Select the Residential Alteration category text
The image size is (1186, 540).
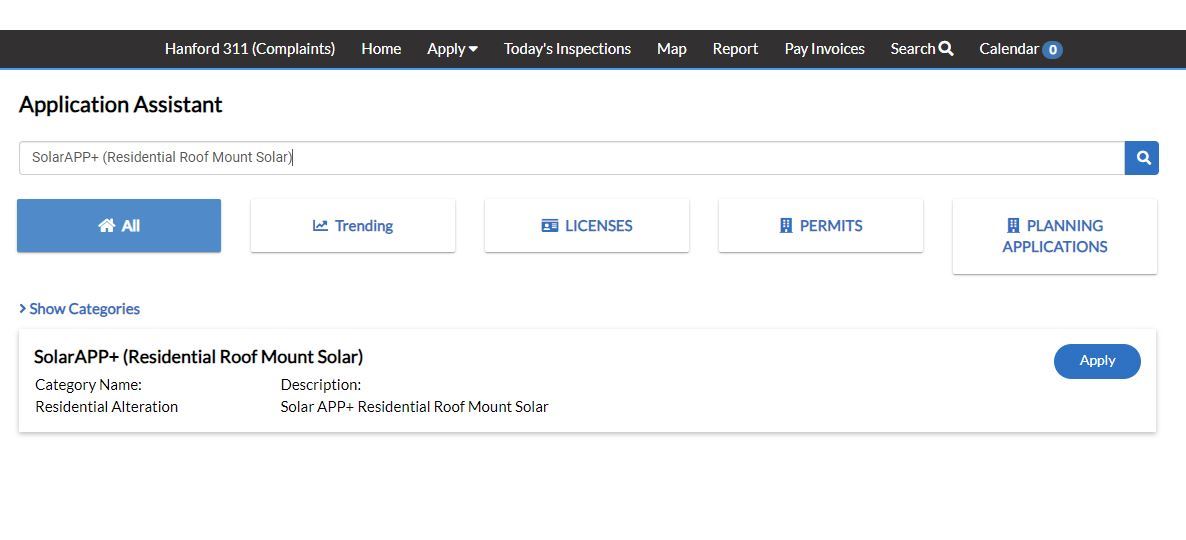107,407
